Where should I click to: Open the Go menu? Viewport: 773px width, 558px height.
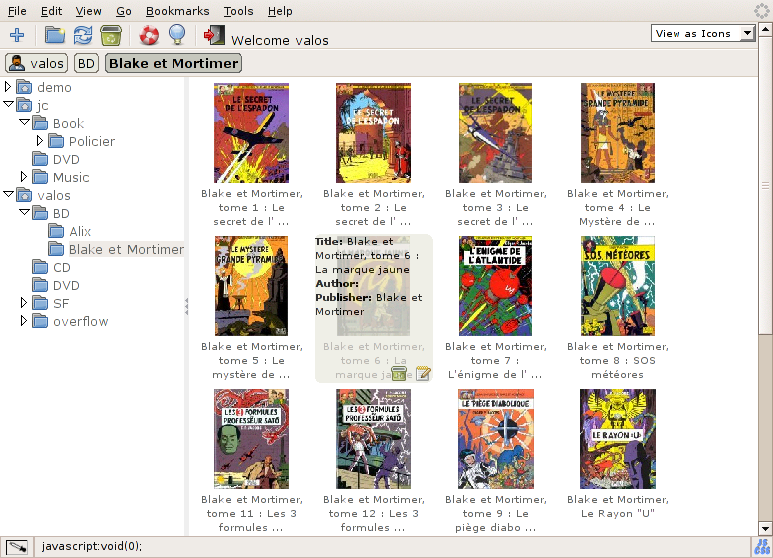pos(124,11)
